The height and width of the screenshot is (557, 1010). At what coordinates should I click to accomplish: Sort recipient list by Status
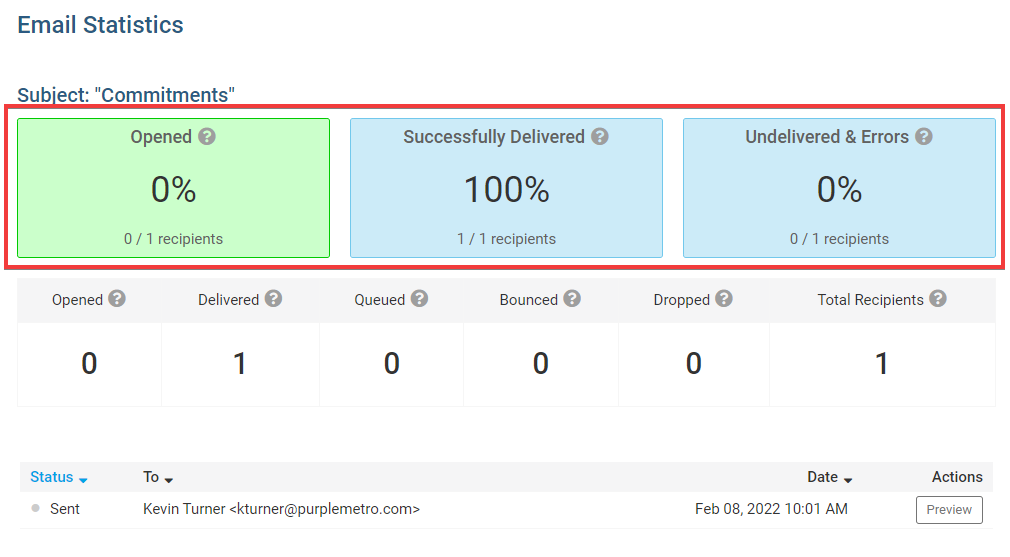(59, 477)
